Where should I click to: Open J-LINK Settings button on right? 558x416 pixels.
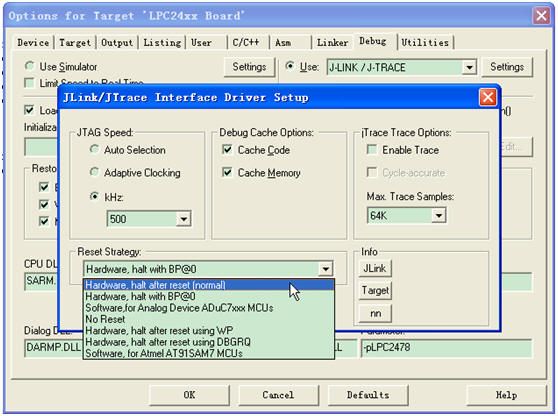[x=507, y=67]
